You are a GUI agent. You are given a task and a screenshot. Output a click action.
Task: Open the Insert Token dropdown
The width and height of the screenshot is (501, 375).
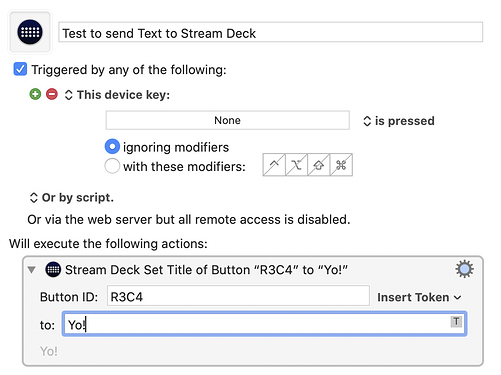(419, 297)
